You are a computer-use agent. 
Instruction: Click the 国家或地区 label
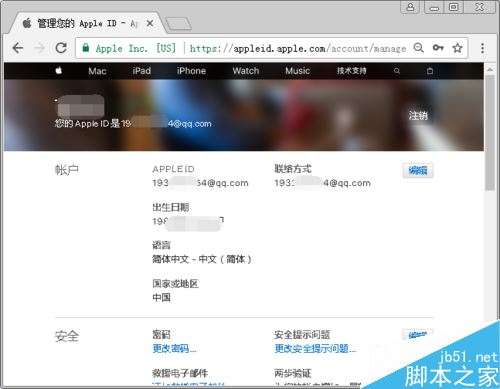tap(175, 284)
